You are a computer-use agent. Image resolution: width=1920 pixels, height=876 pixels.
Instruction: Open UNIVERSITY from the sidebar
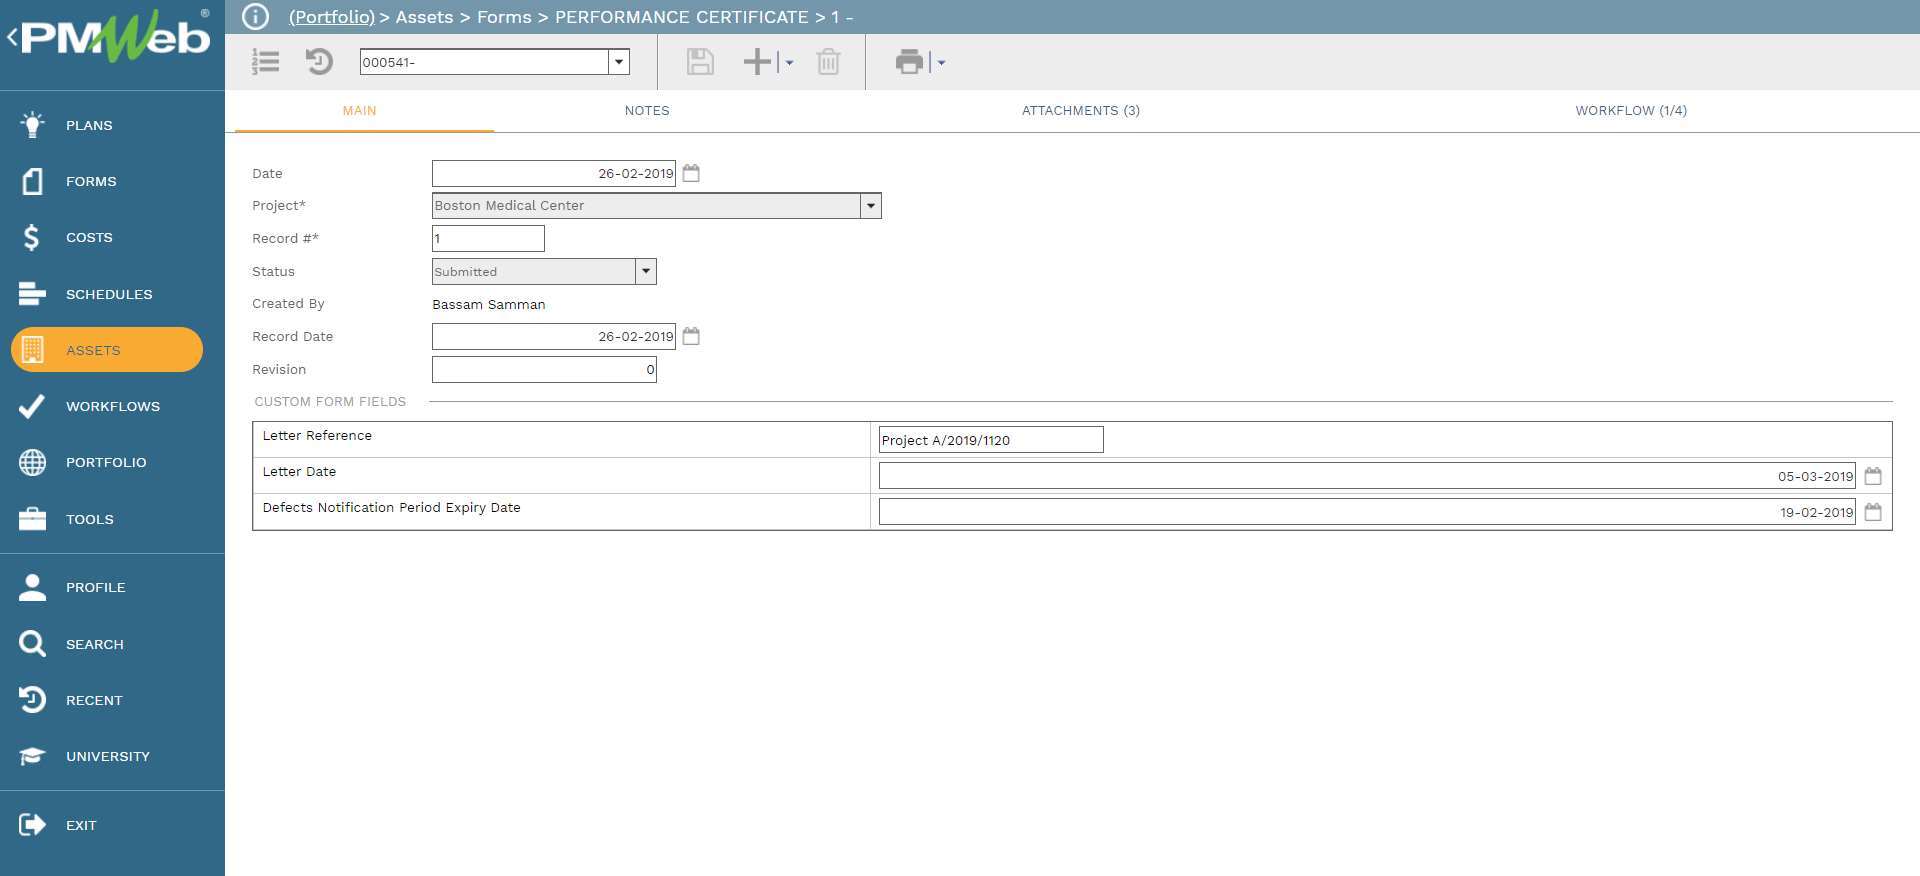[x=108, y=757]
